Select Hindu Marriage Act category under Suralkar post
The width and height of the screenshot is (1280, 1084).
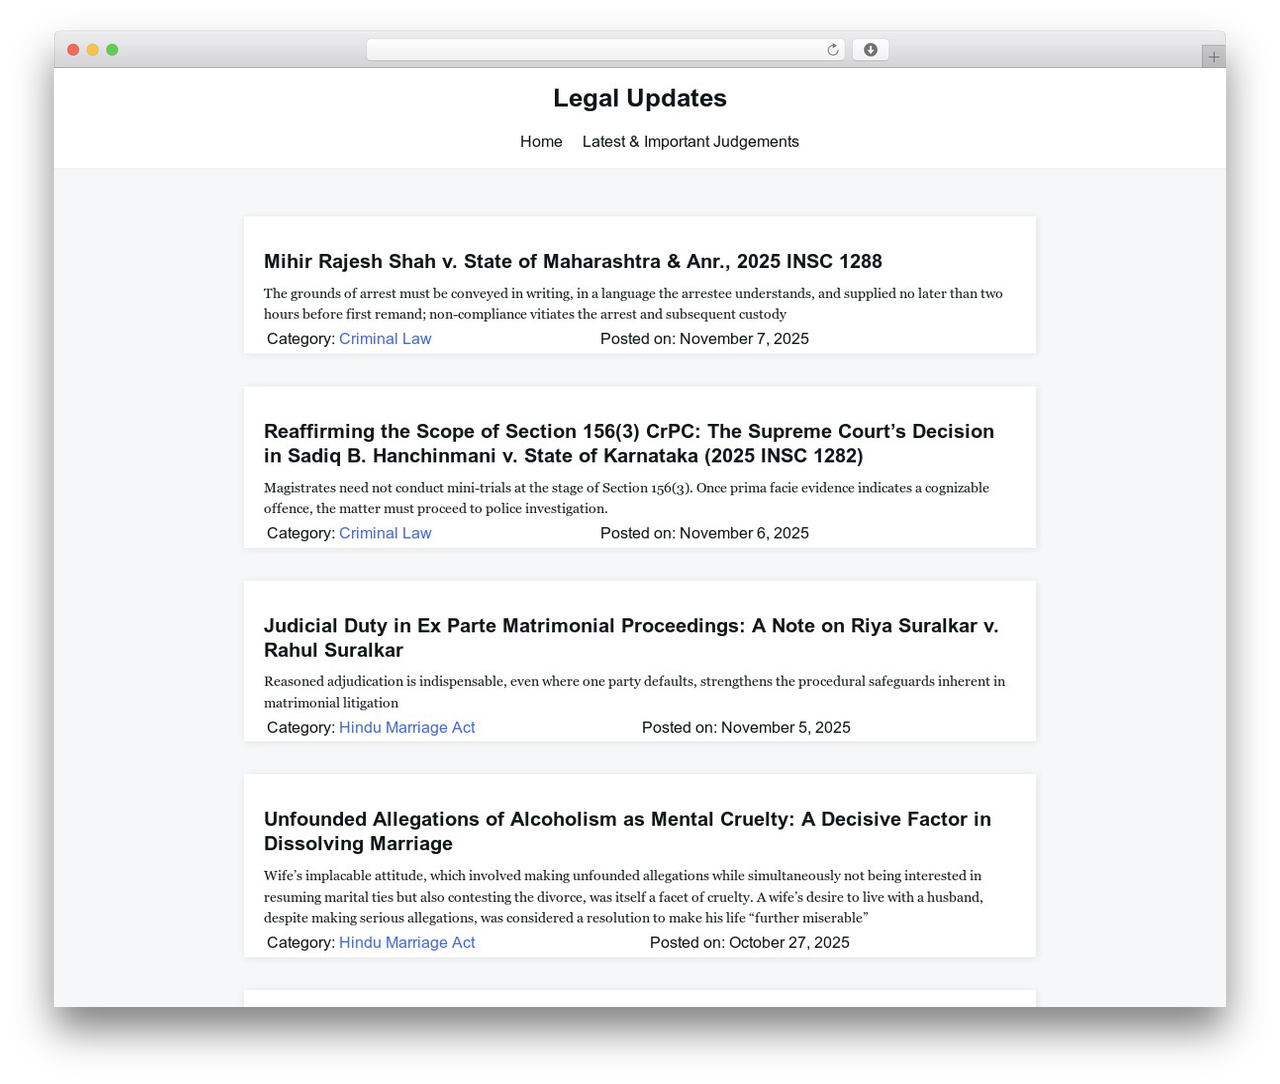pos(407,727)
